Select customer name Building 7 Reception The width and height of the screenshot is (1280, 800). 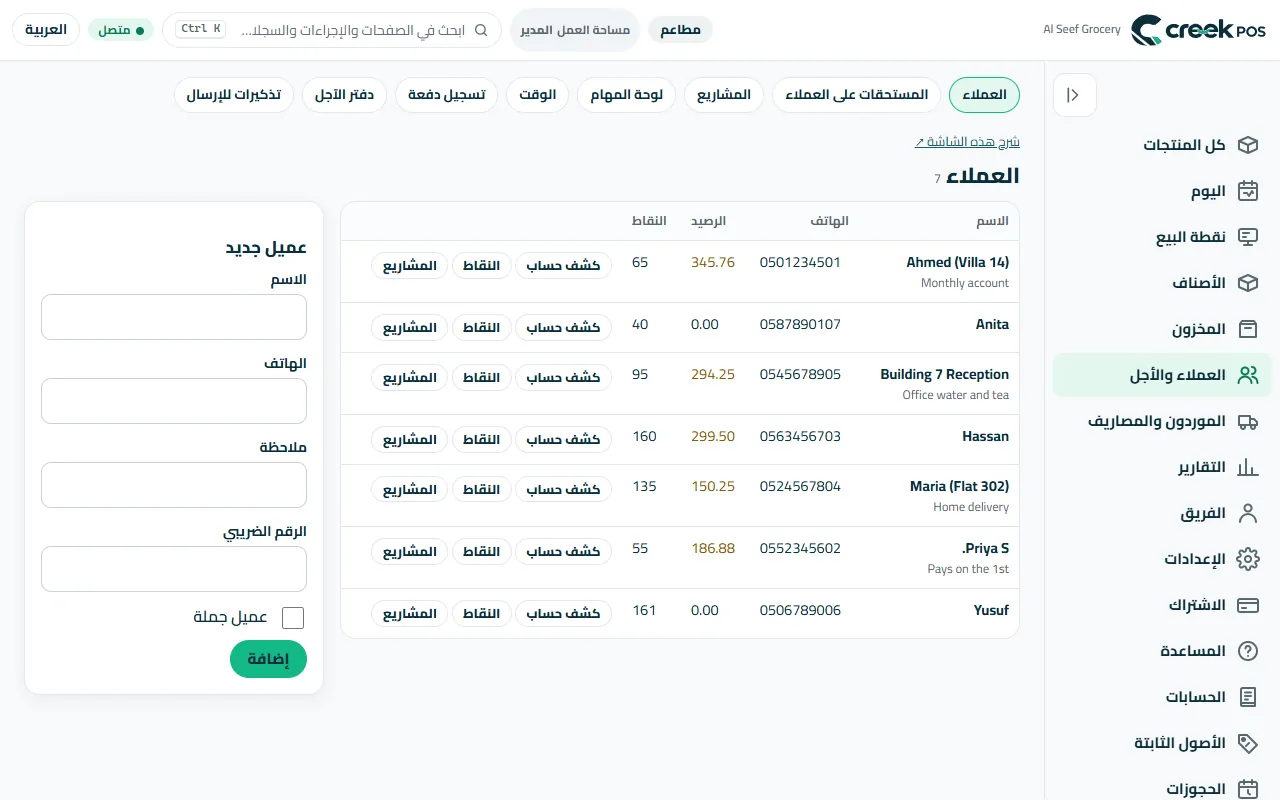pyautogui.click(x=944, y=374)
